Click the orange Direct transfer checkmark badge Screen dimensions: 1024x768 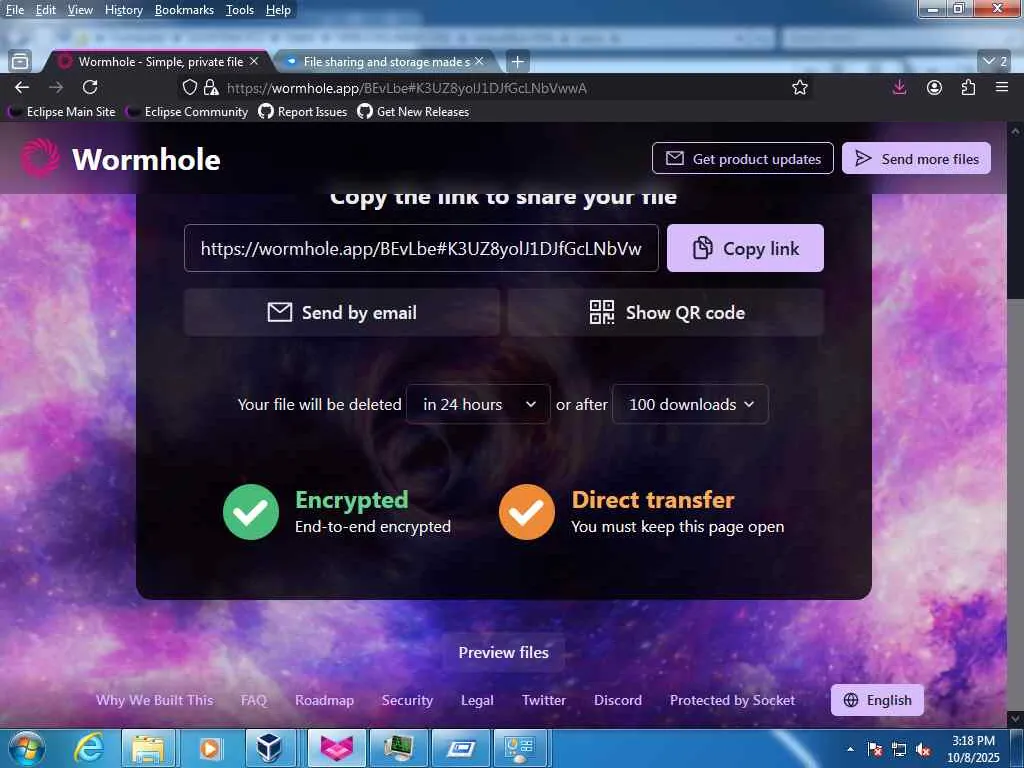527,512
